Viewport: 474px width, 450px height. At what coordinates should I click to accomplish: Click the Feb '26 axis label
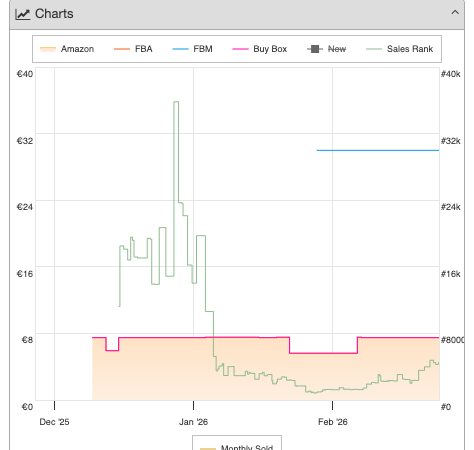(333, 422)
